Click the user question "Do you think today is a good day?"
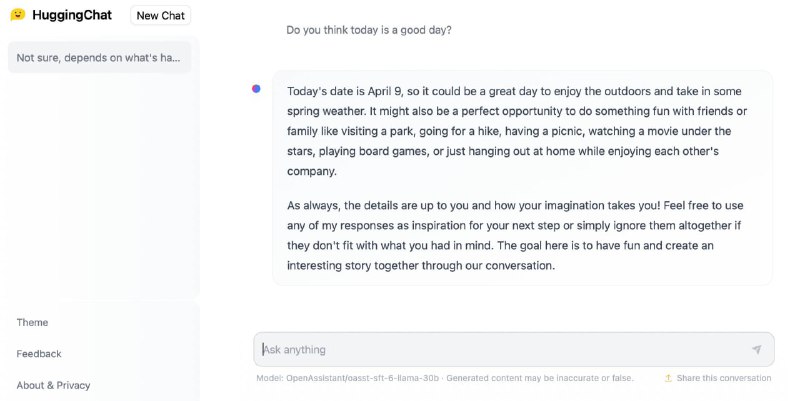The height and width of the screenshot is (401, 800). 368,30
